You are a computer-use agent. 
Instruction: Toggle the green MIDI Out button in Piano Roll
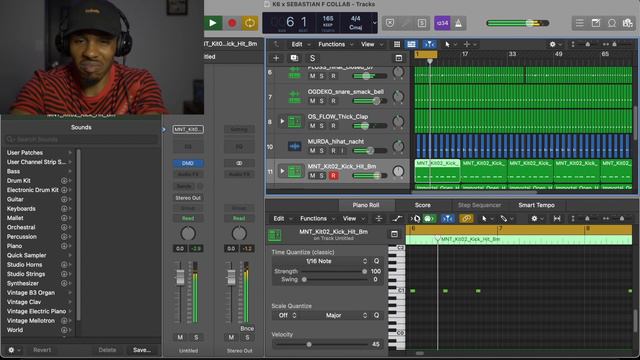tap(428, 219)
